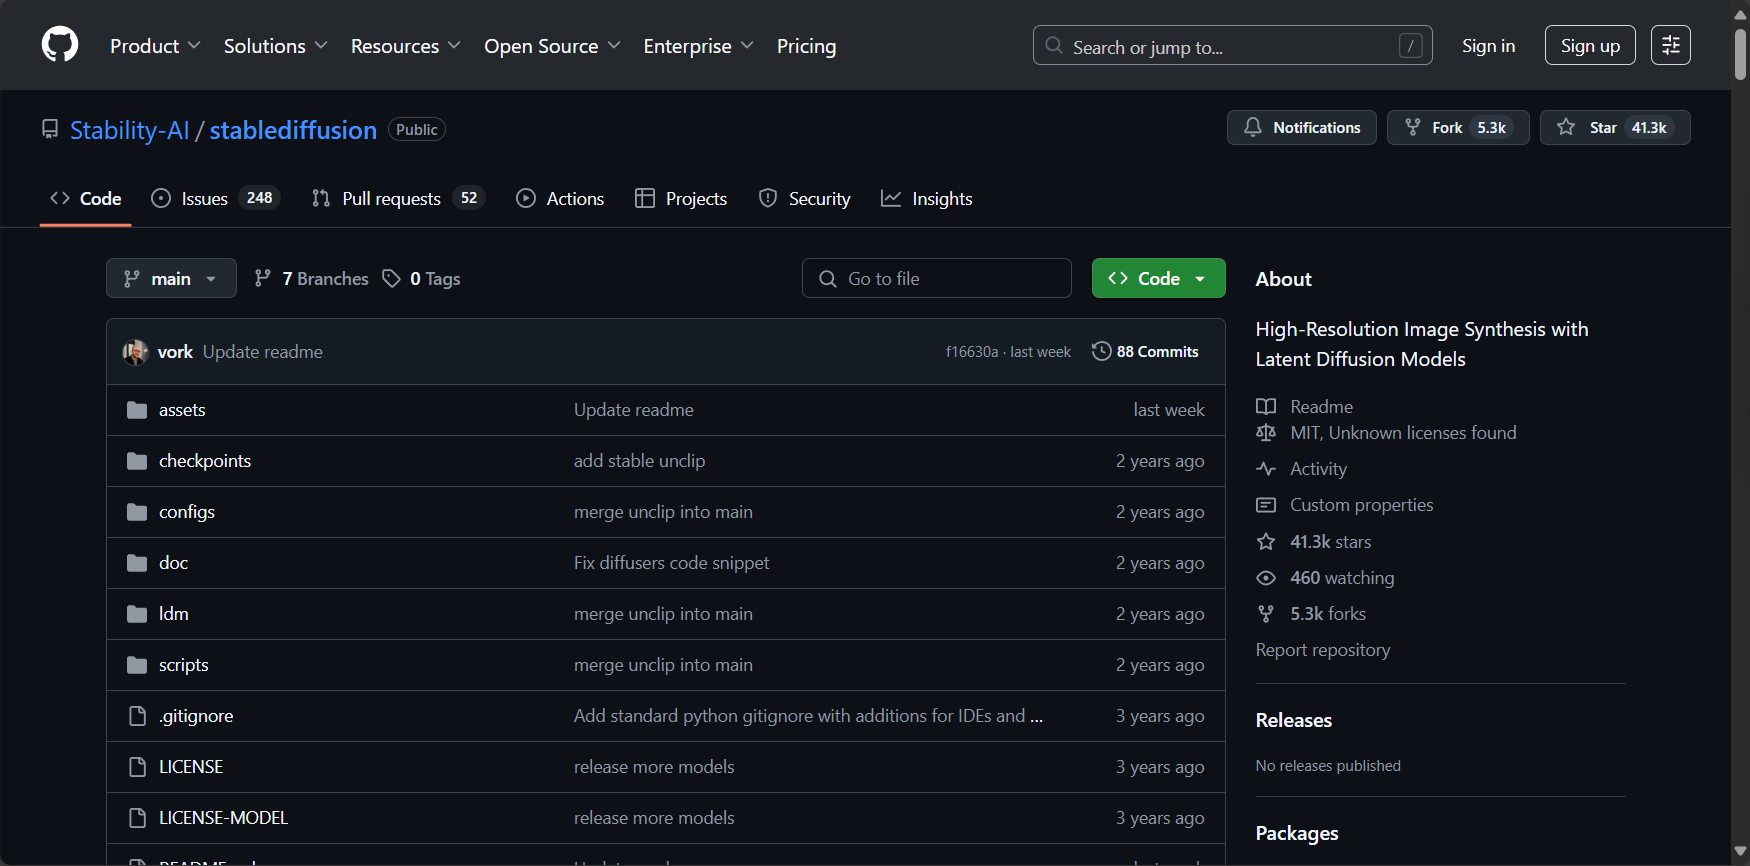The image size is (1750, 866).
Task: Open the GitHub home logo
Action: pos(60,45)
